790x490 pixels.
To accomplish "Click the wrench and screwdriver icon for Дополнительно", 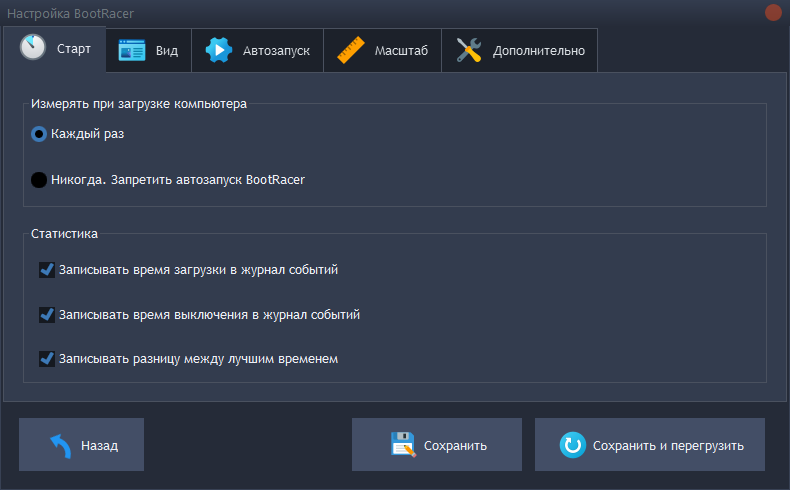I will 469,50.
